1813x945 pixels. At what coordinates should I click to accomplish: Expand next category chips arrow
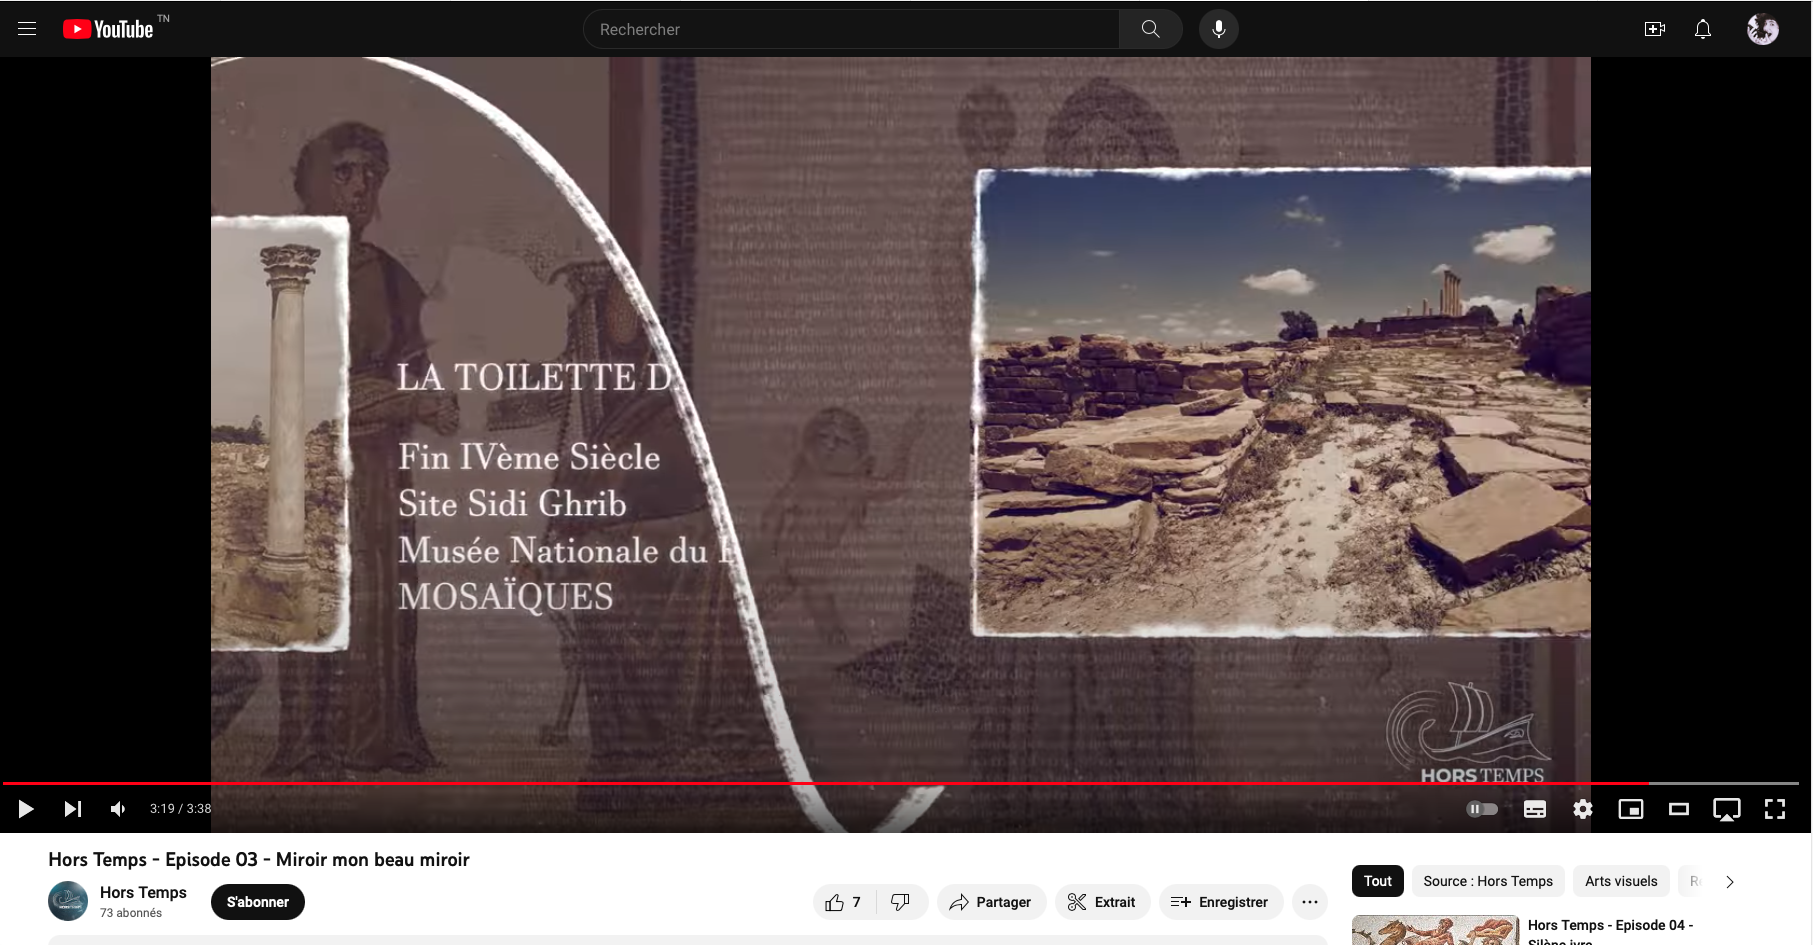(x=1729, y=881)
